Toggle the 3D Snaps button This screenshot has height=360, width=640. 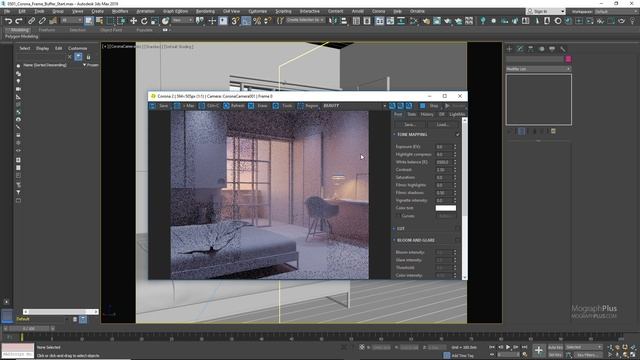click(x=235, y=21)
